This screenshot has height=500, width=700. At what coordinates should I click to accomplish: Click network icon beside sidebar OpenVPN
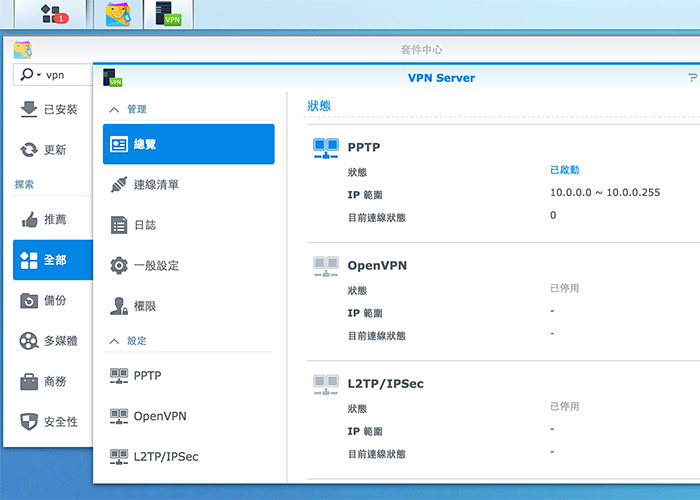(119, 416)
